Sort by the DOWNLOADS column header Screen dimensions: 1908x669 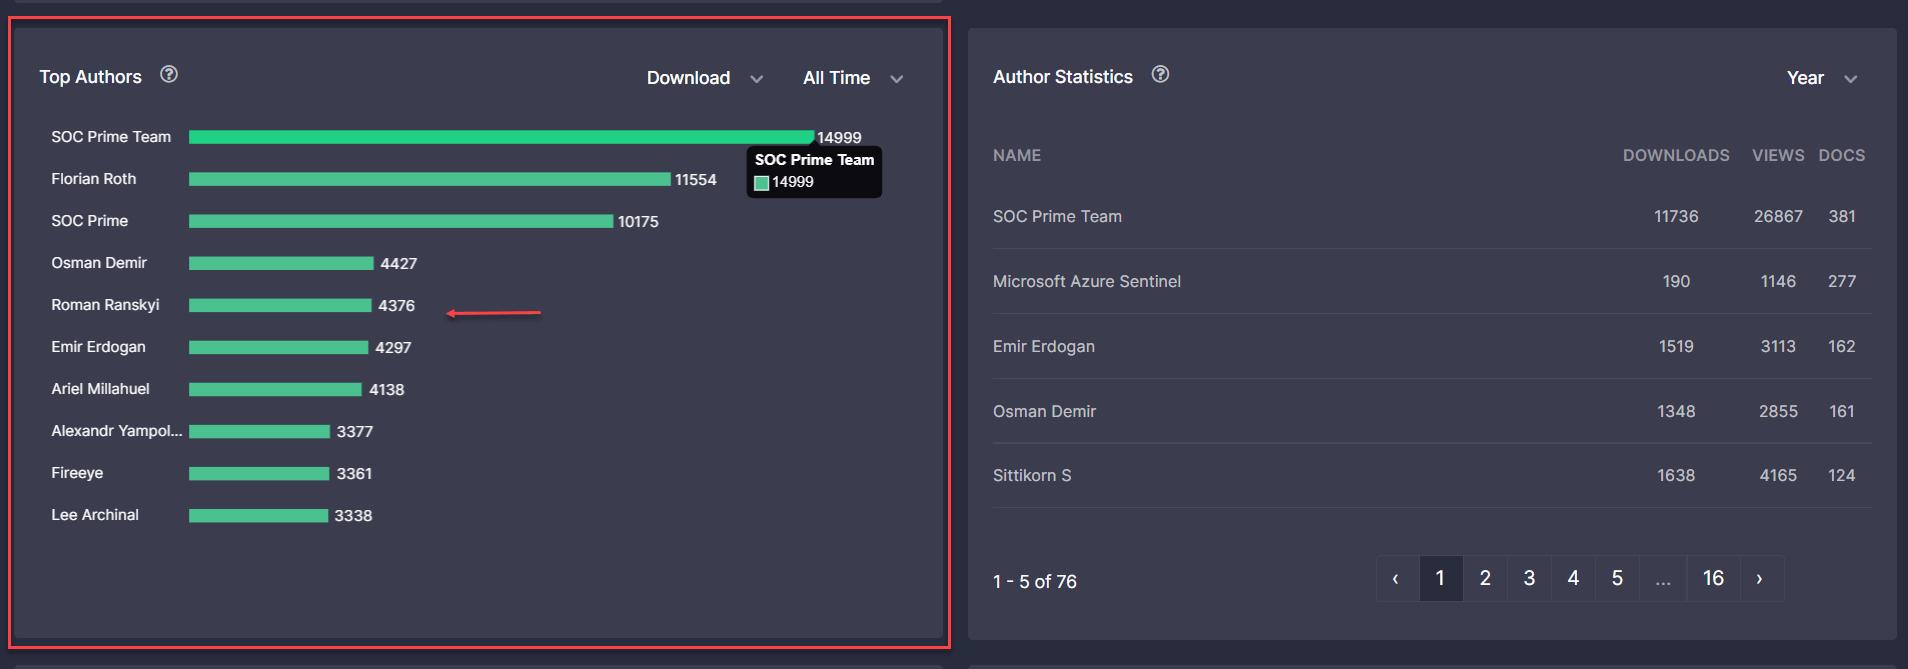(1675, 156)
